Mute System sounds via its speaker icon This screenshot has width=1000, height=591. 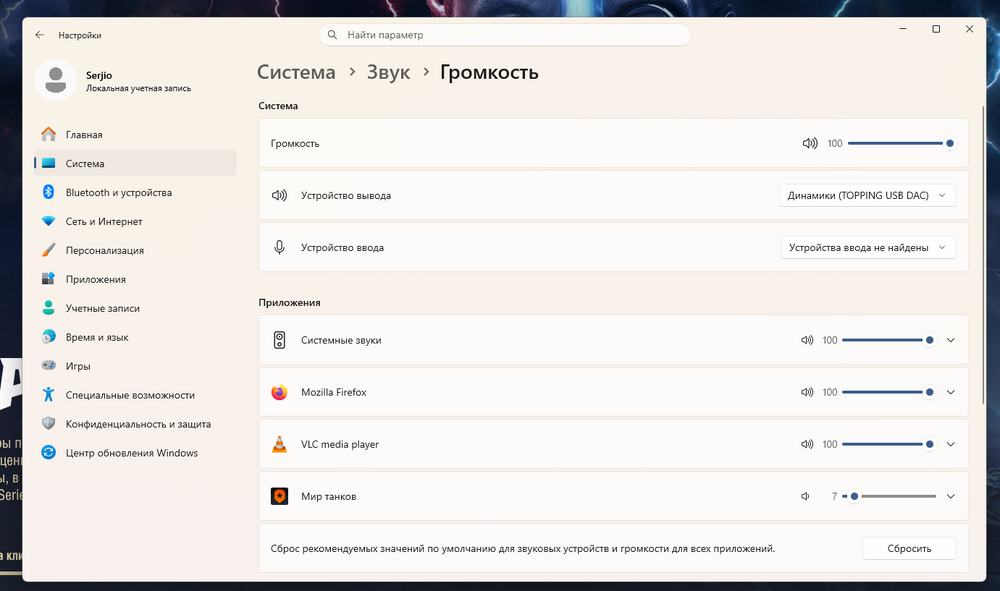pyautogui.click(x=807, y=340)
